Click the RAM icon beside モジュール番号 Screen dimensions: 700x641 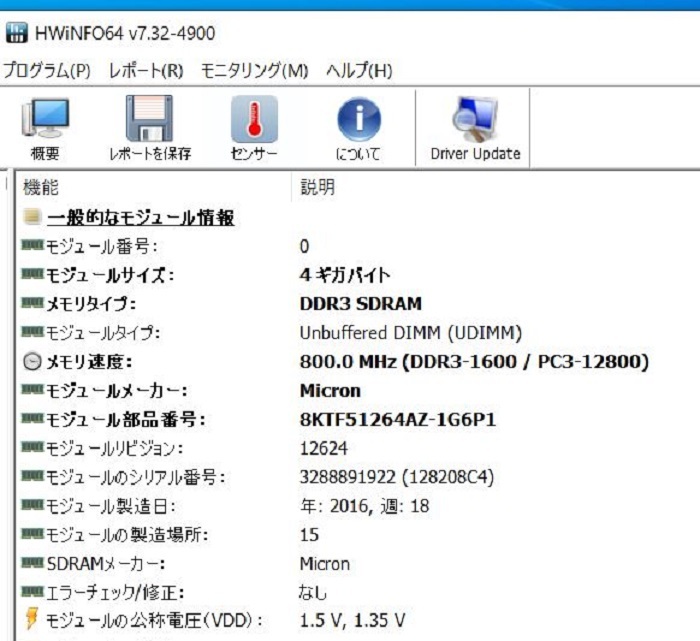click(x=33, y=245)
